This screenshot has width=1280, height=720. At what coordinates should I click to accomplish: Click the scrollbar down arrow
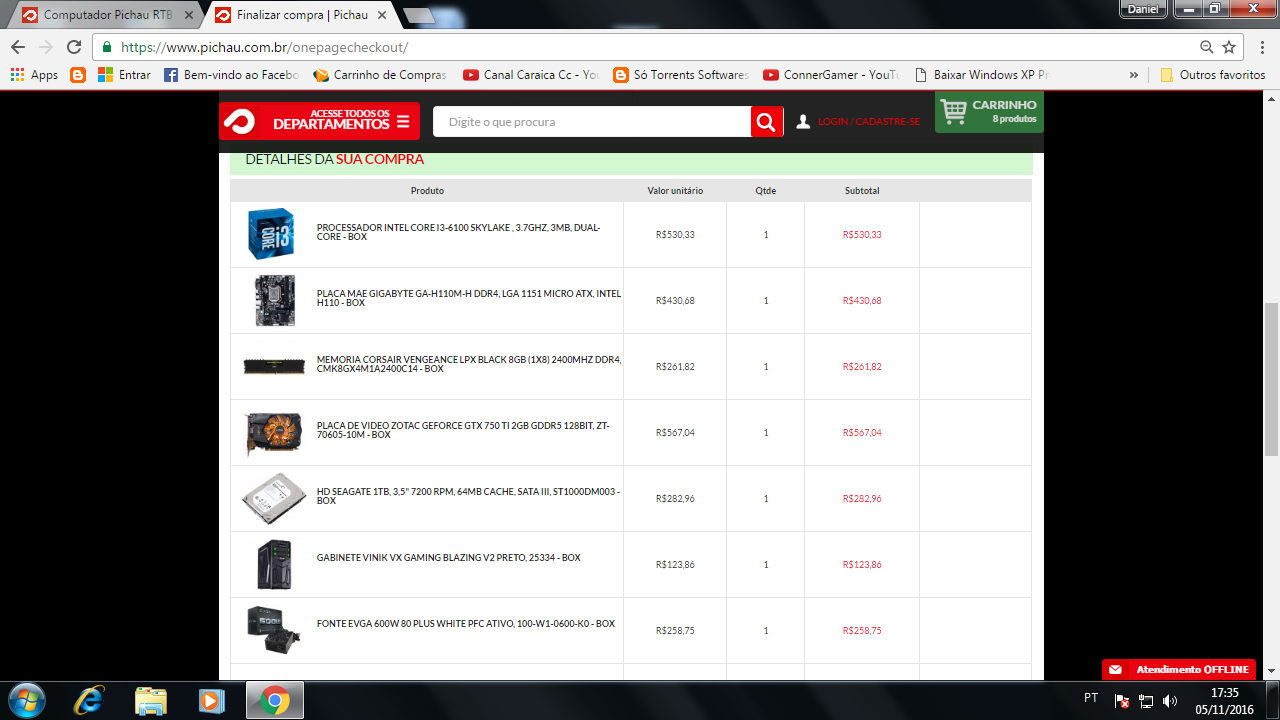(x=1272, y=671)
